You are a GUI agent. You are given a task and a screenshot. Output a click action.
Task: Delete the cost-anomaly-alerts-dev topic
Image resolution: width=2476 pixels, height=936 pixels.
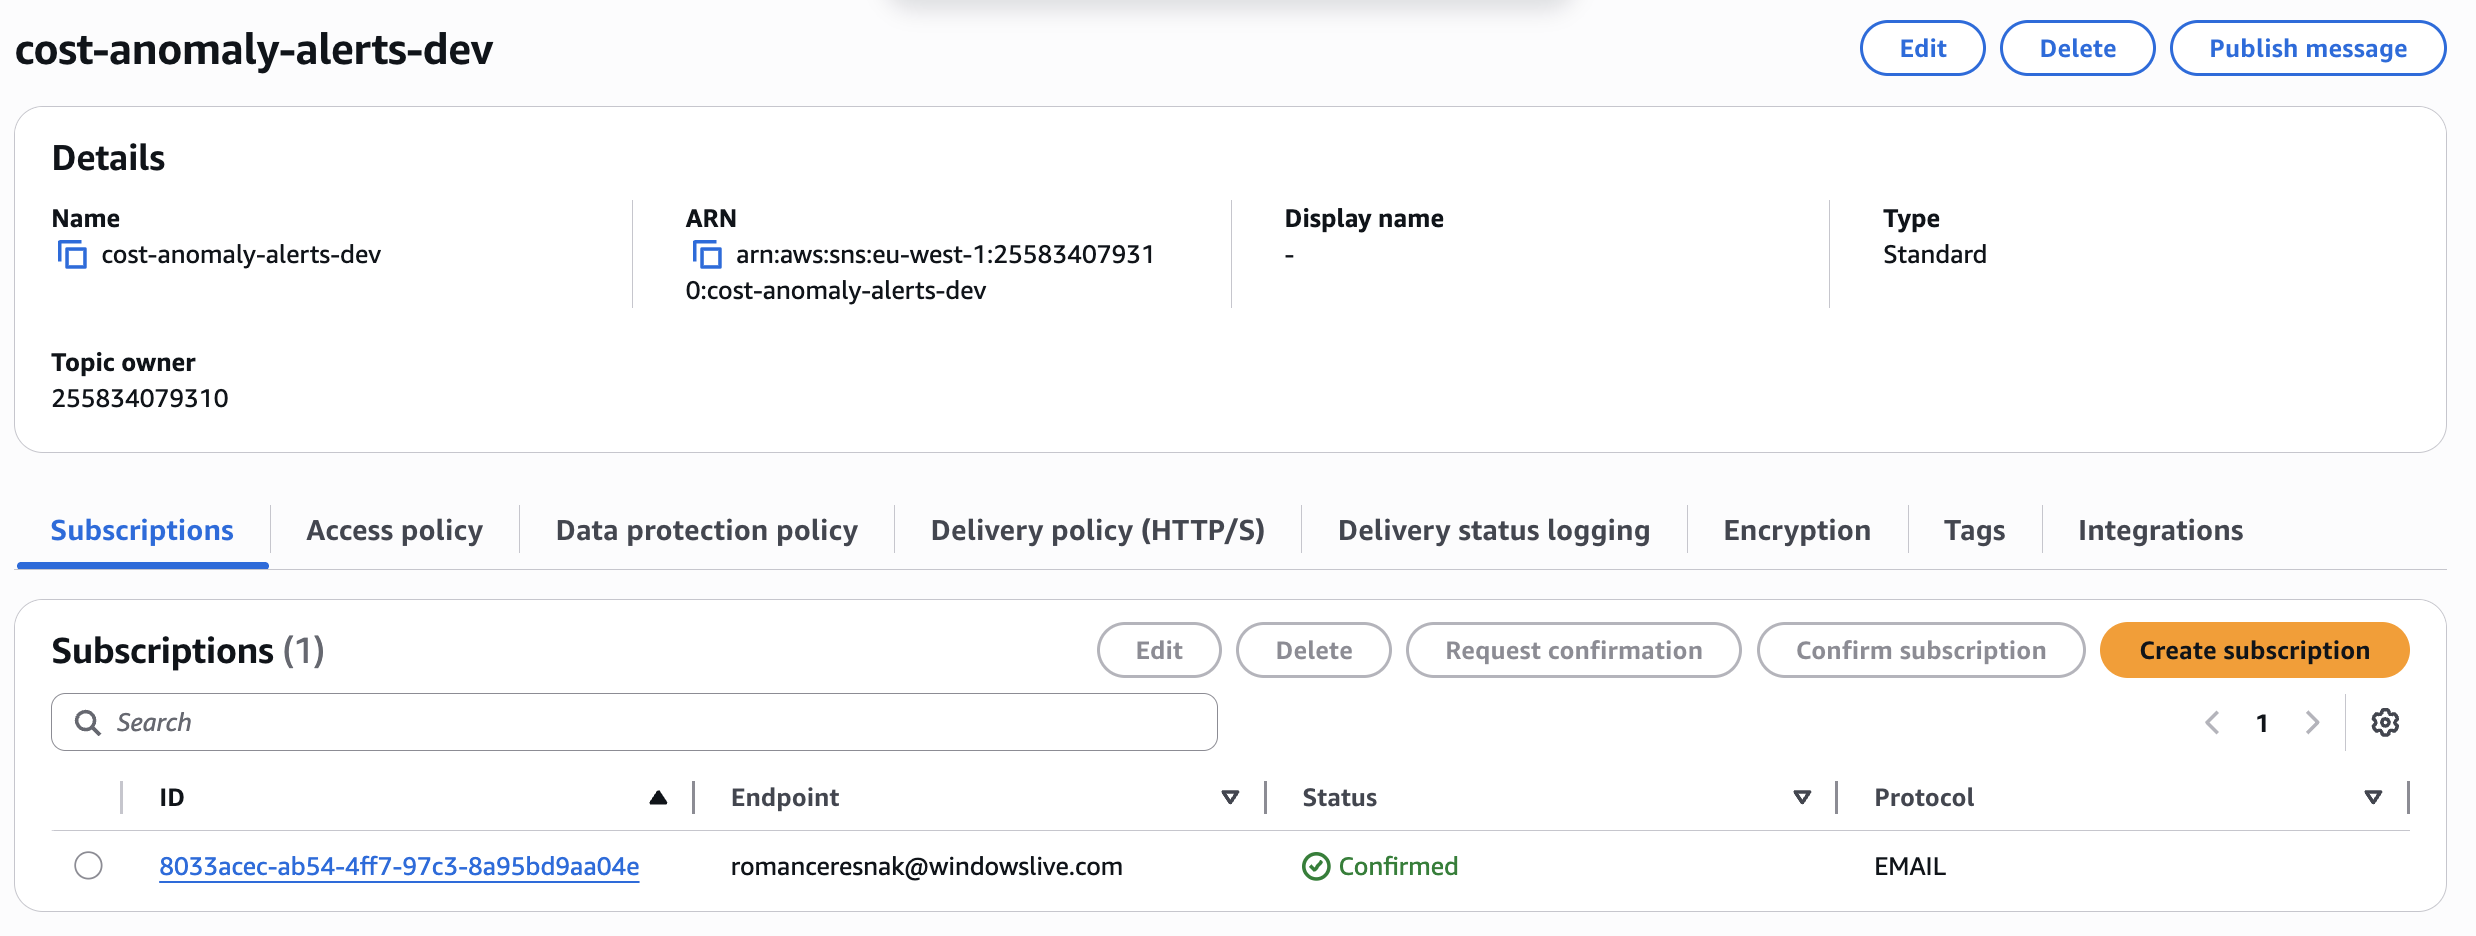pos(2077,48)
